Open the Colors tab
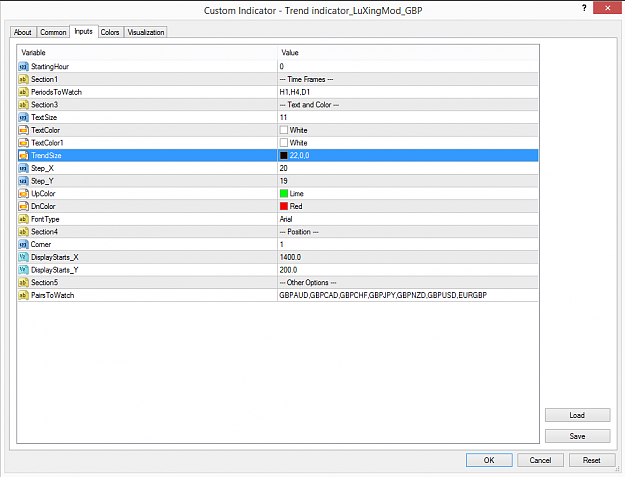 click(110, 32)
